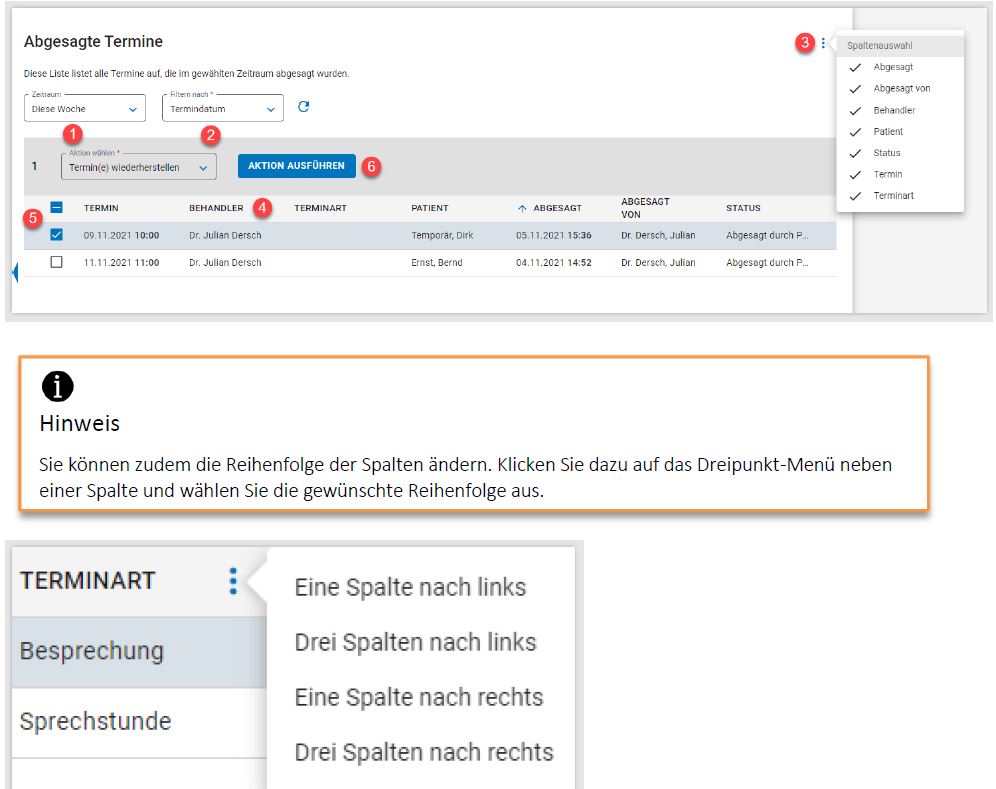Click the AKTION AUSFÜHREN button
The height and width of the screenshot is (789, 996).
(296, 166)
